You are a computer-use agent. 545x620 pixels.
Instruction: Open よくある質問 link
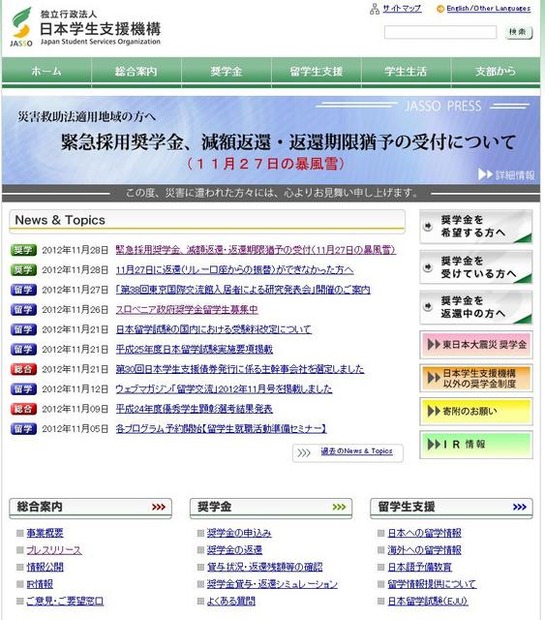click(231, 601)
